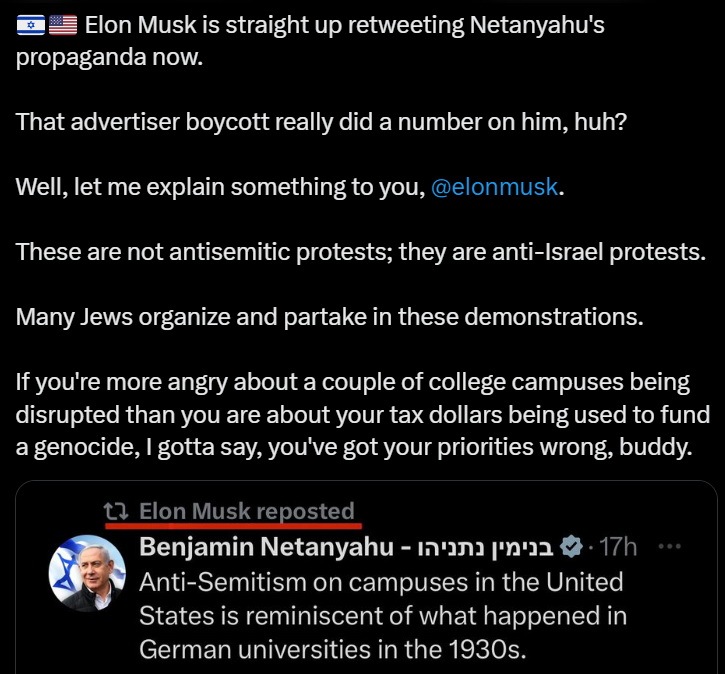The image size is (725, 674).
Task: Click the "Well, let me explain something" text
Action: (x=220, y=186)
